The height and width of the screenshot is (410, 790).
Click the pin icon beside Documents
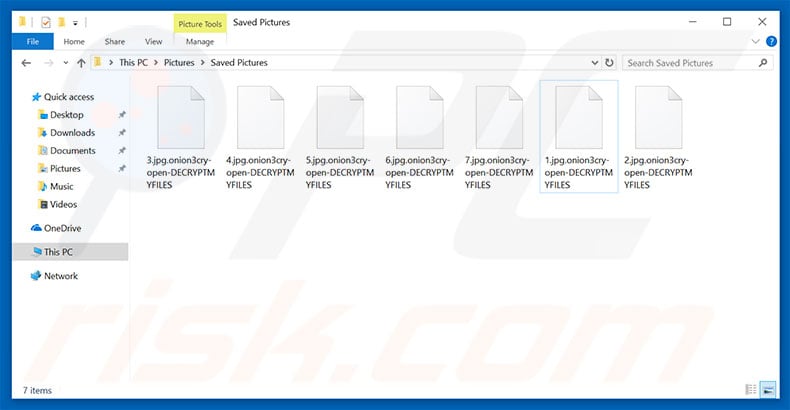click(121, 151)
